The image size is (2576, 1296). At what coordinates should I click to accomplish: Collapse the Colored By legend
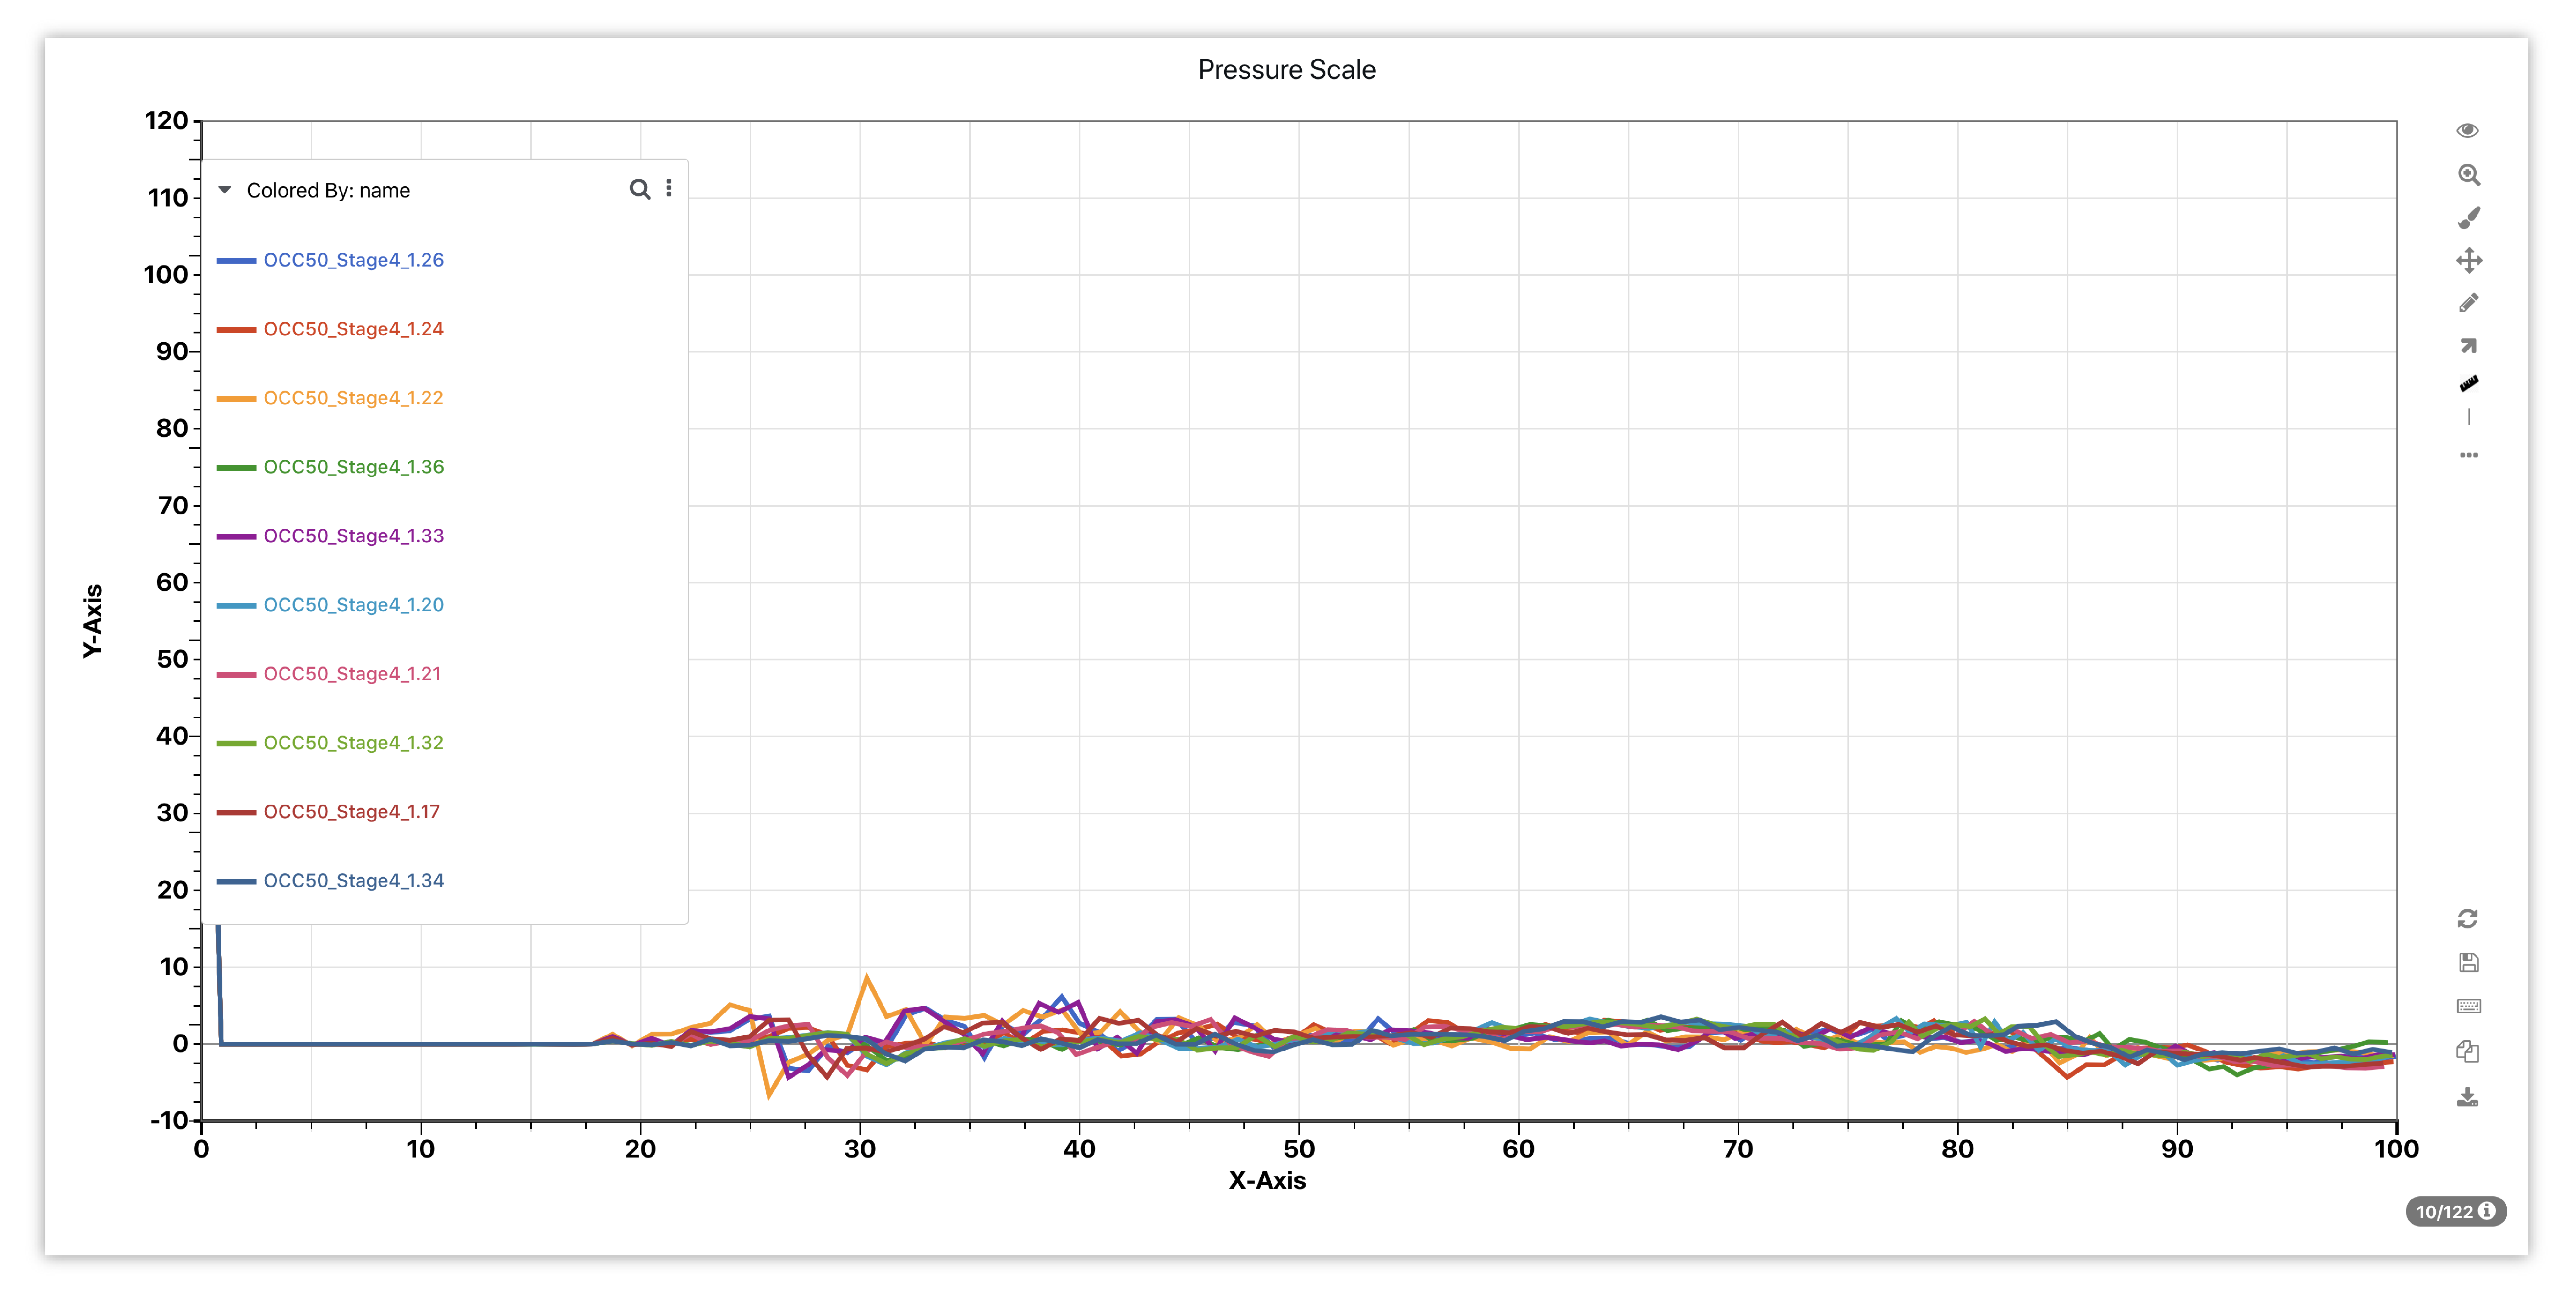[x=225, y=190]
